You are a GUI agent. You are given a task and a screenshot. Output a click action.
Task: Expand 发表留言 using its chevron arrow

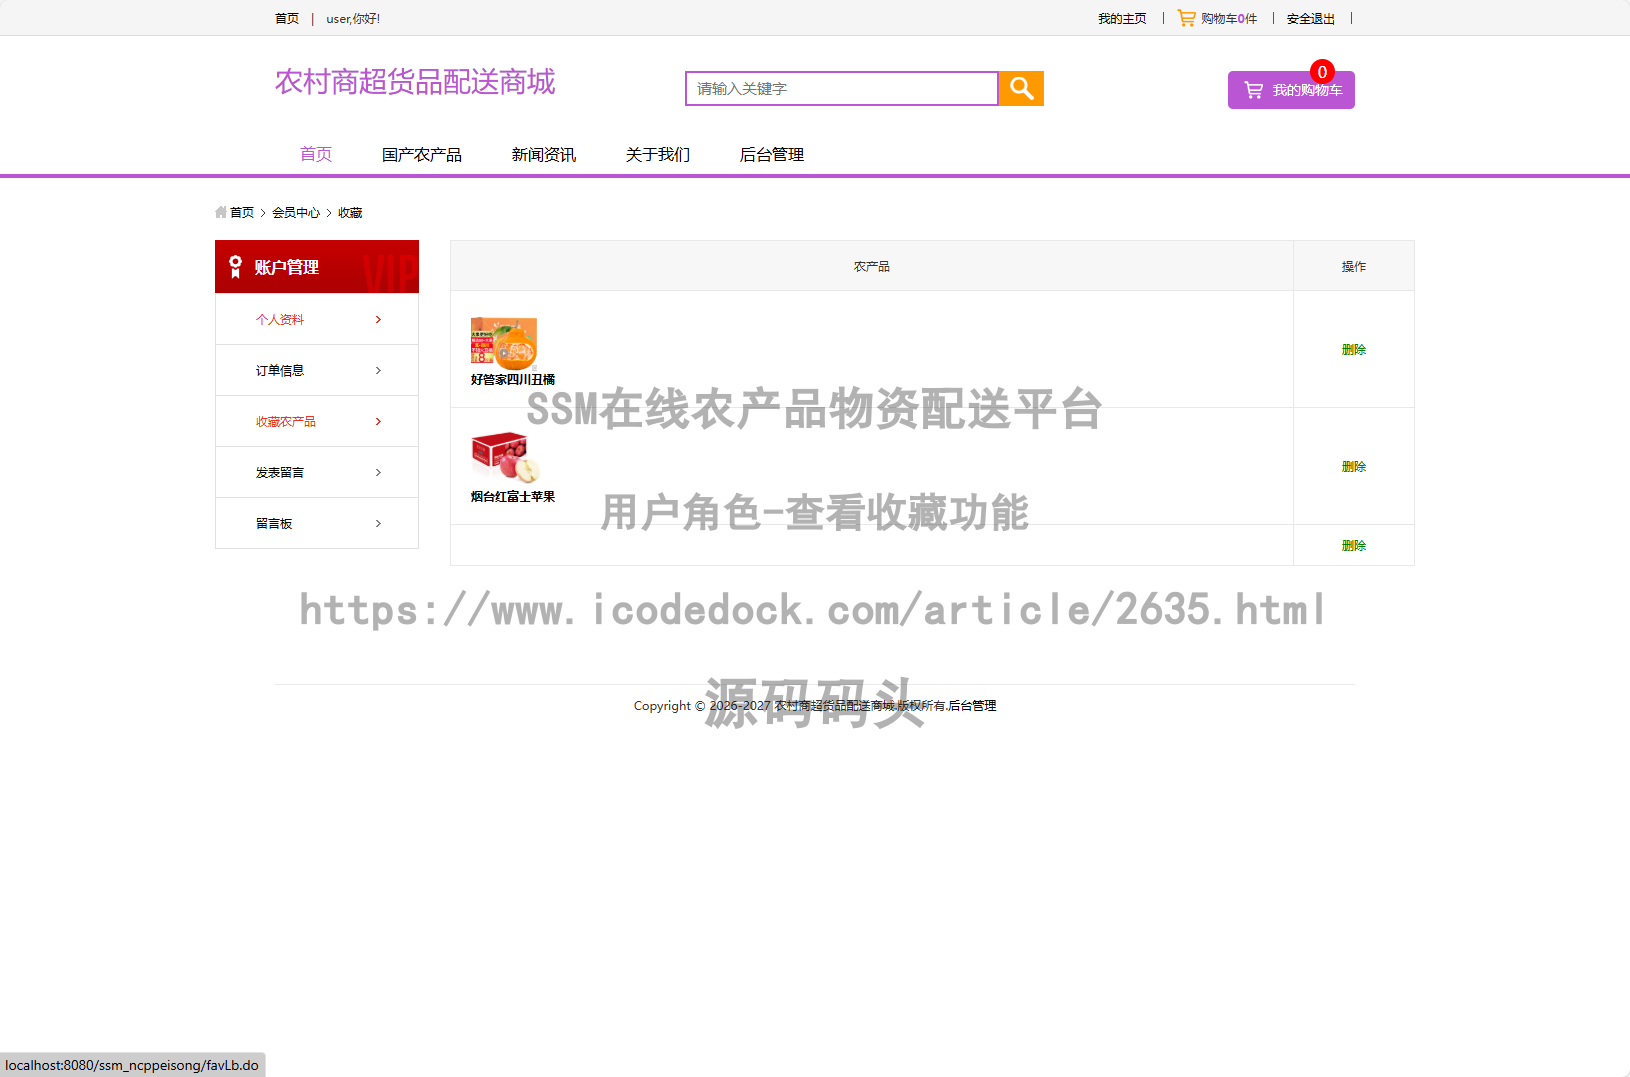pos(378,472)
